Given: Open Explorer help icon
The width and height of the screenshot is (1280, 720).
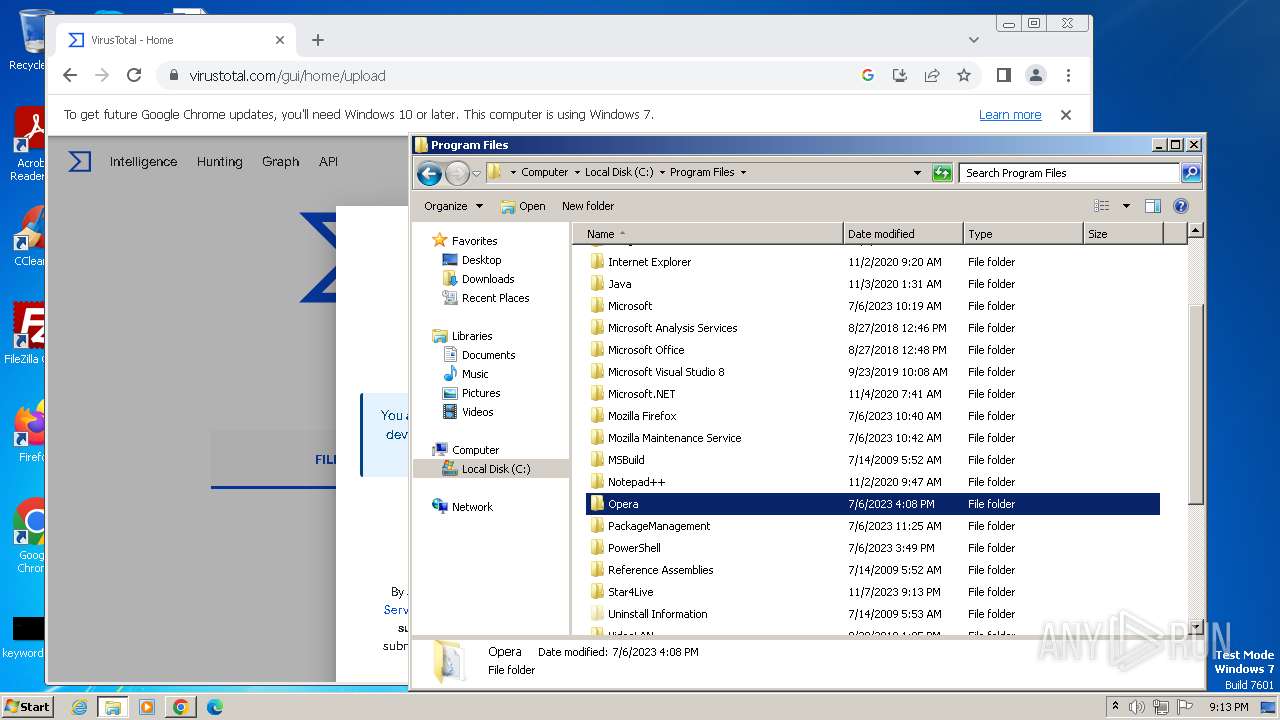Looking at the screenshot, I should tap(1181, 206).
